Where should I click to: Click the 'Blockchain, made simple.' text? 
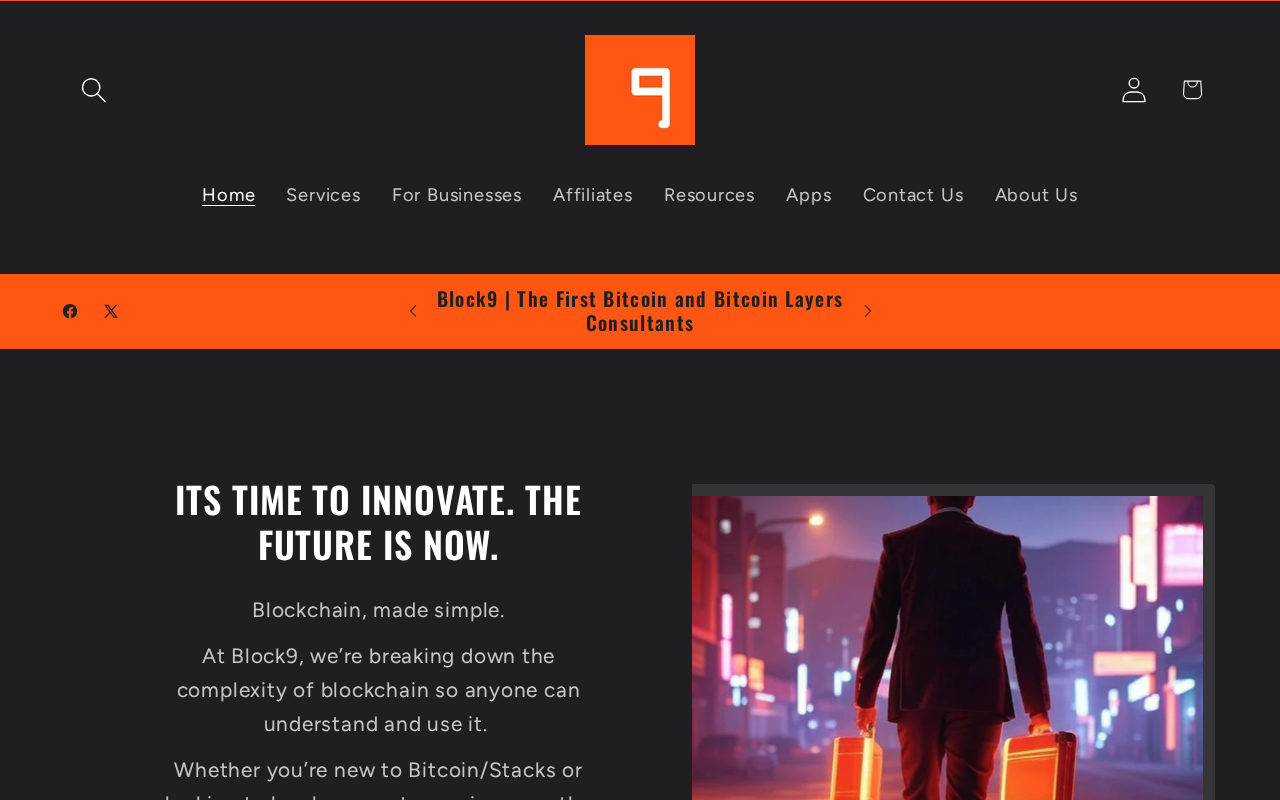click(378, 610)
